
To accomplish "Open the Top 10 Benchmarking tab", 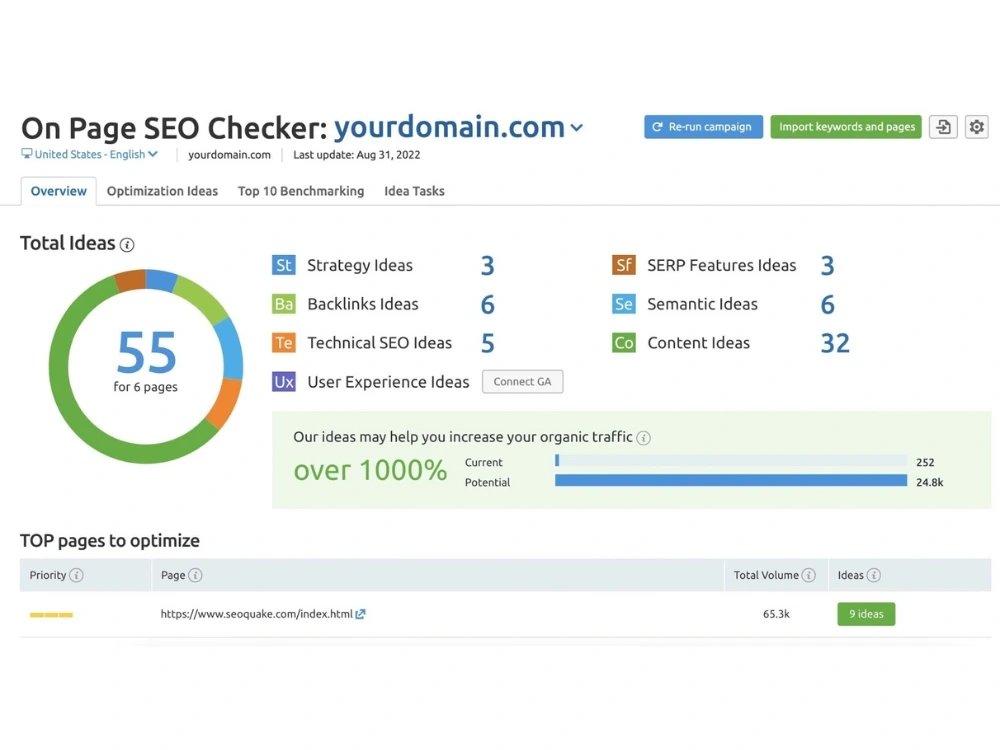I will point(301,191).
